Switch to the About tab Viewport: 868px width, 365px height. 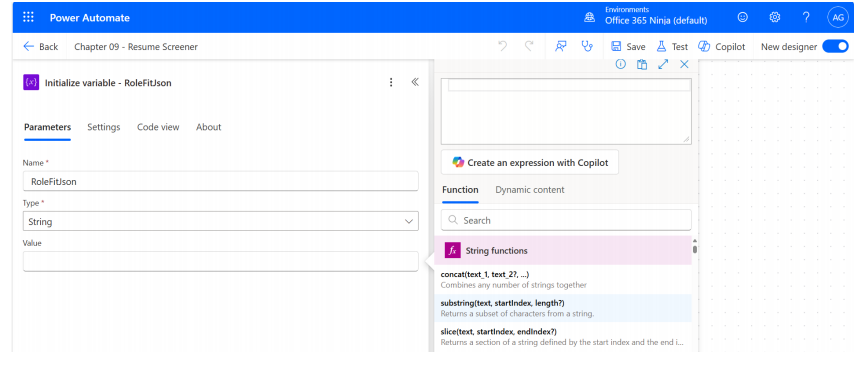[209, 127]
